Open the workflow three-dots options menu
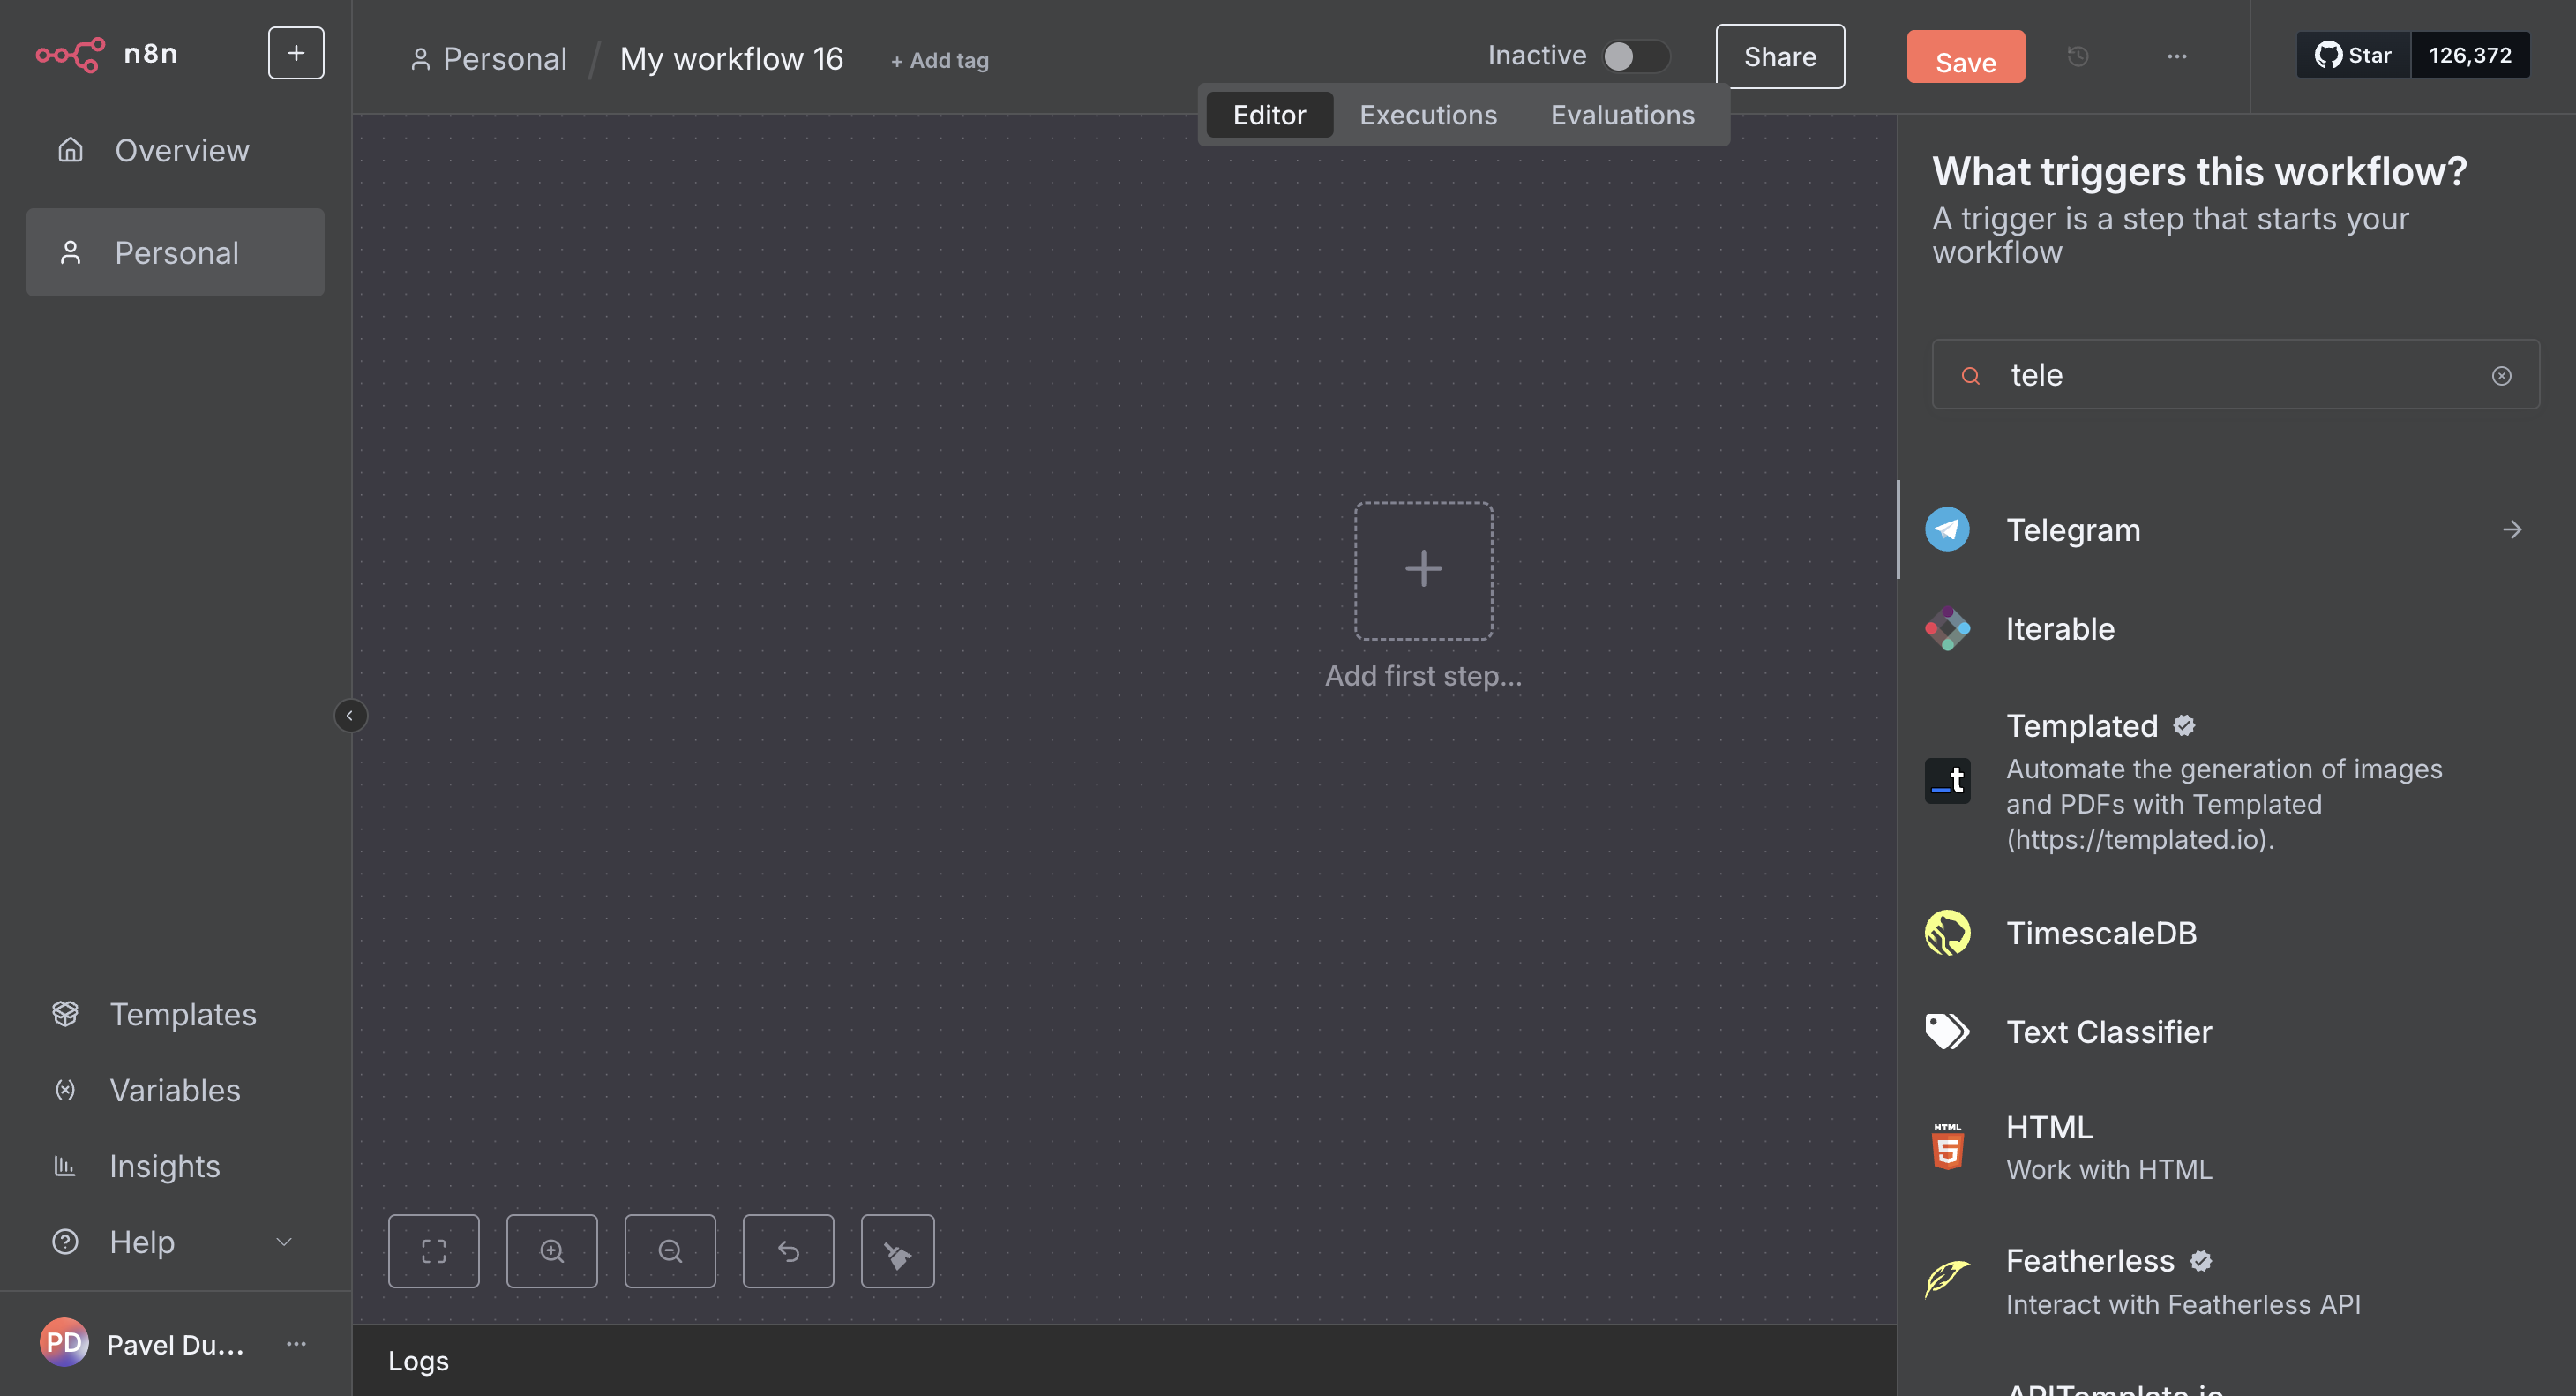The height and width of the screenshot is (1396, 2576). tap(2177, 56)
